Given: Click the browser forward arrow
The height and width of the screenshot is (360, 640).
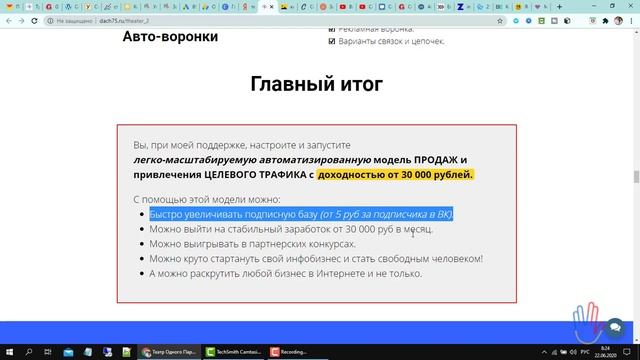Looking at the screenshot, I should 21,21.
